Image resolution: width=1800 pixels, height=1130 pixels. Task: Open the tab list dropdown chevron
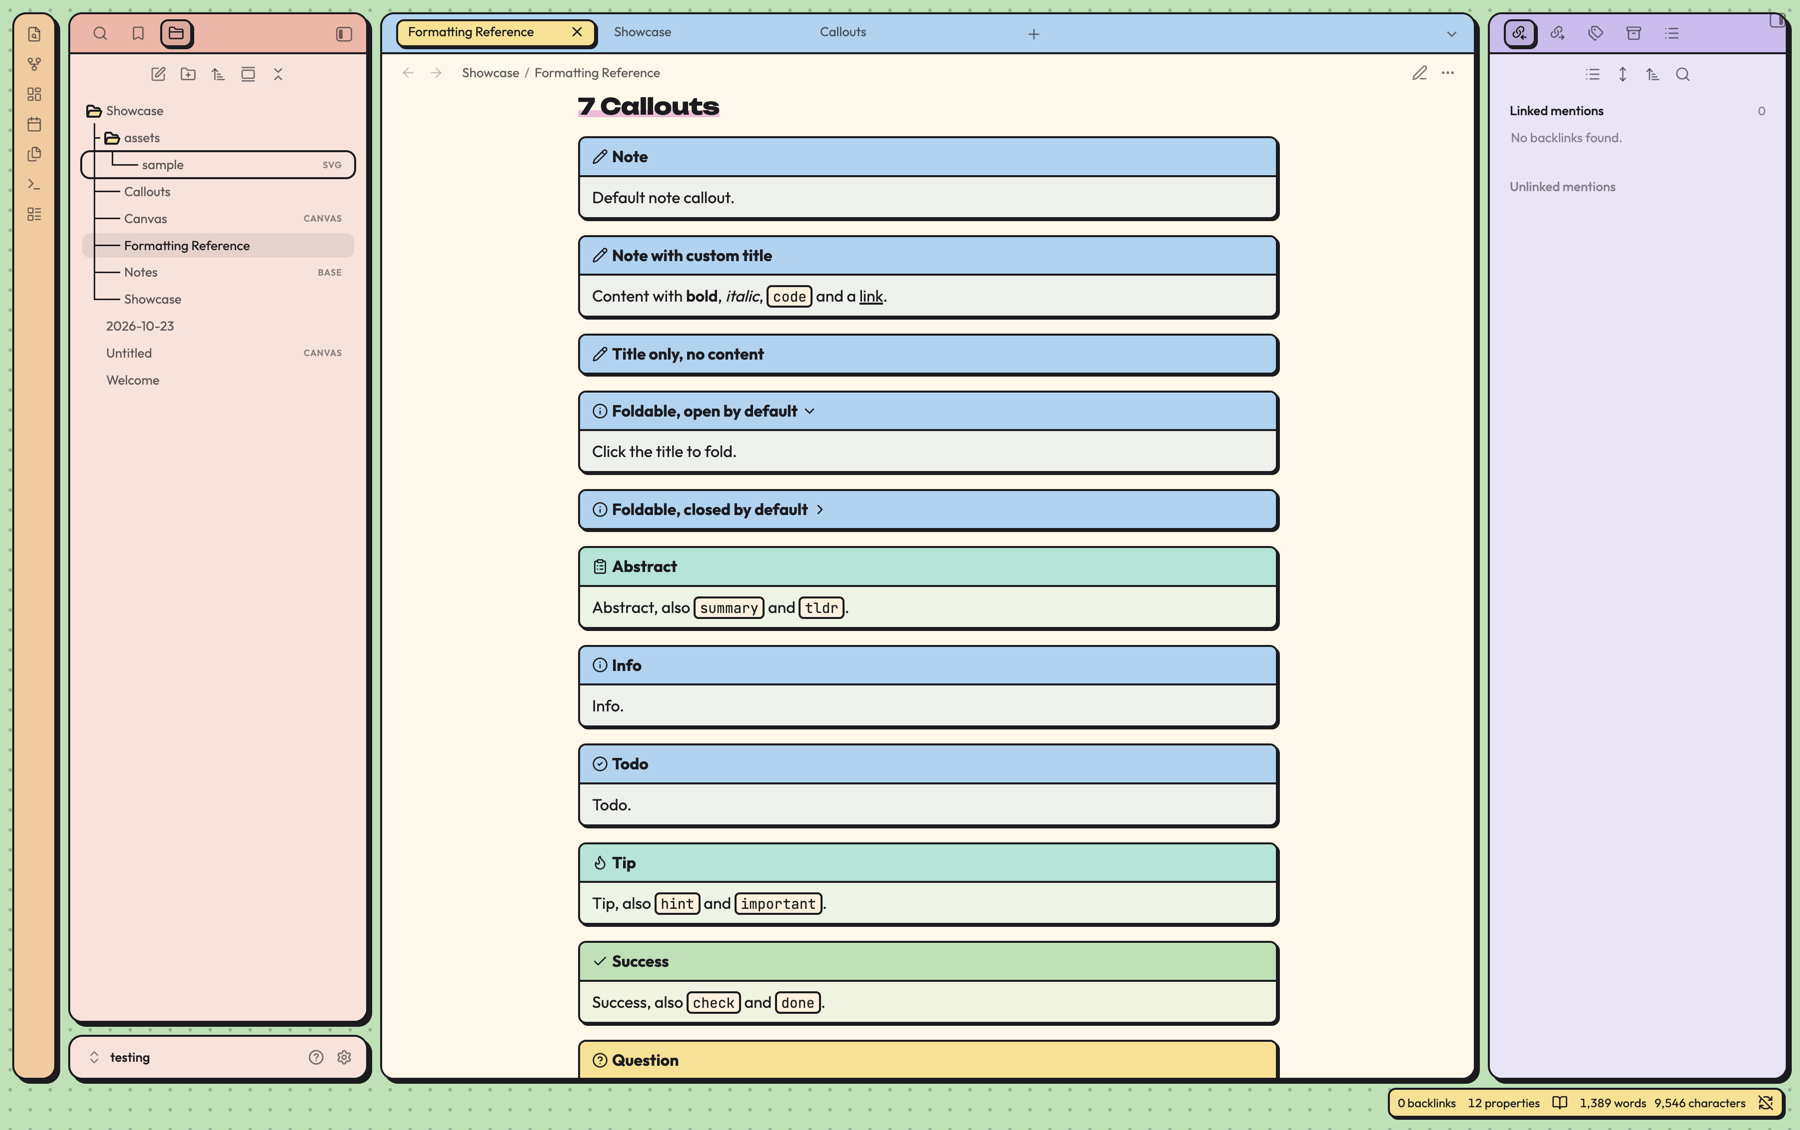click(x=1452, y=34)
